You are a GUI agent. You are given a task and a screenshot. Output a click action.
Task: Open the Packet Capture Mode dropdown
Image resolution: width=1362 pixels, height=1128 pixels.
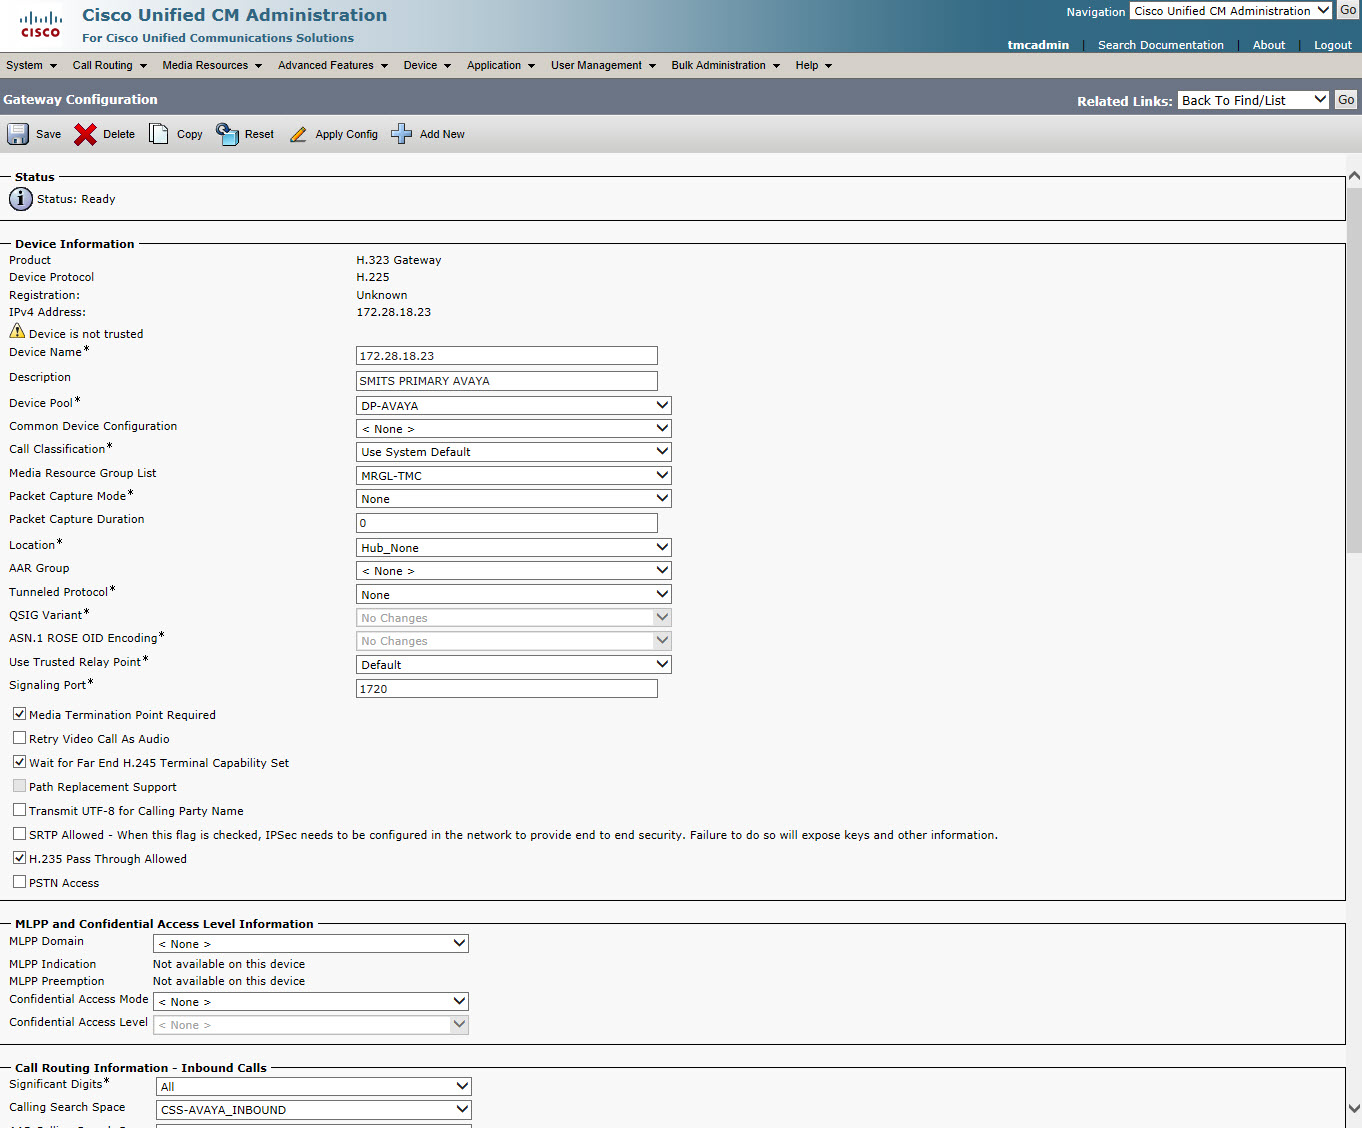click(x=514, y=499)
